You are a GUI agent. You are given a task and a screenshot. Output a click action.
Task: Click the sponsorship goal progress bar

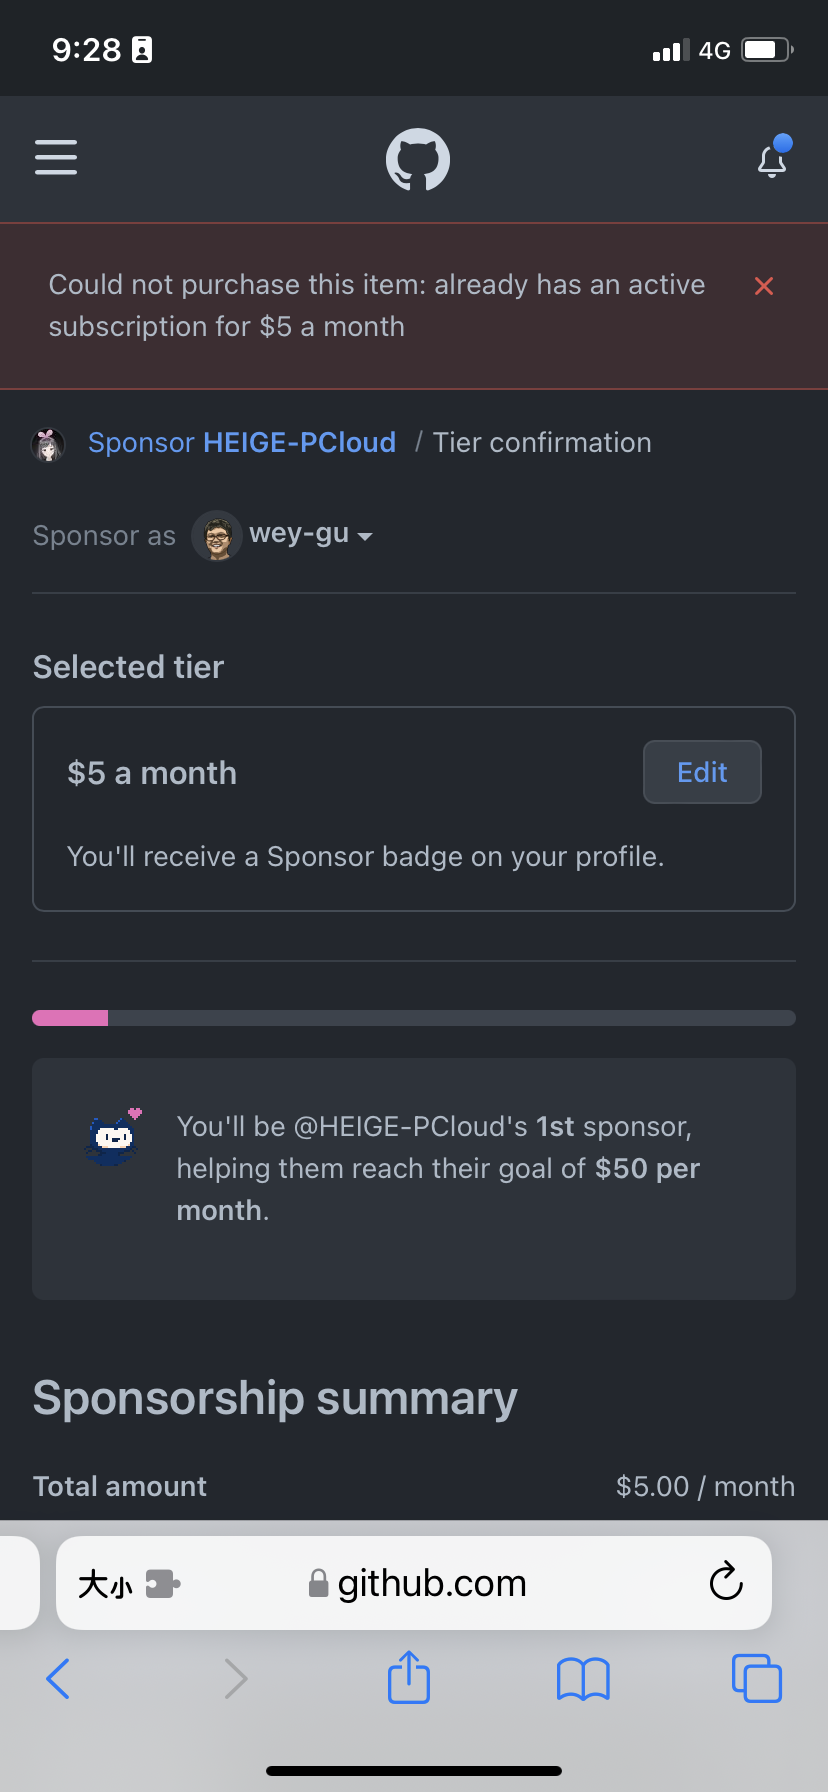pyautogui.click(x=414, y=1016)
